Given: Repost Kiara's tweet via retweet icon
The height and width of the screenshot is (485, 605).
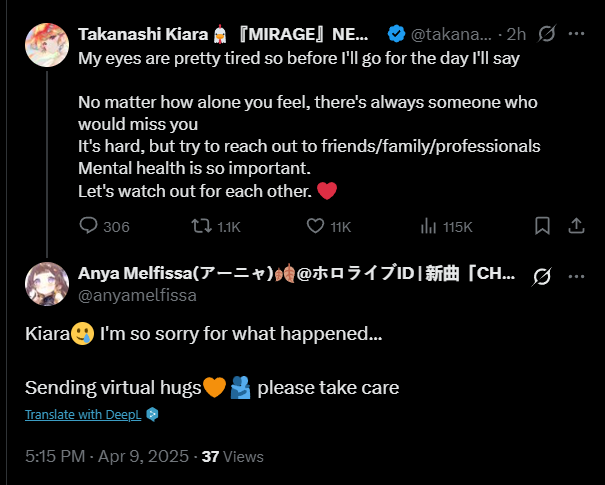Looking at the screenshot, I should point(200,226).
